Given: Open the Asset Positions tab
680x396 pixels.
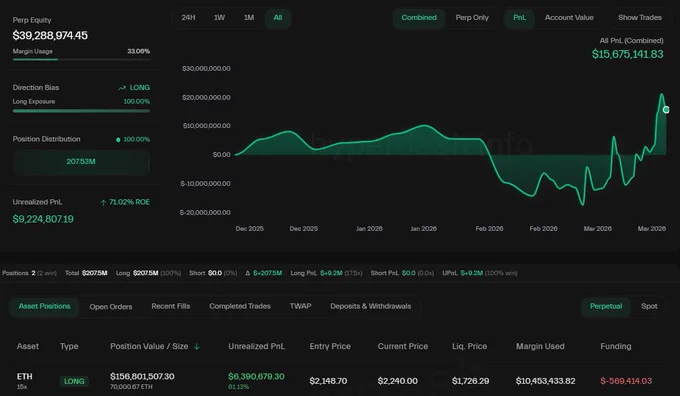Looking at the screenshot, I should pos(44,306).
